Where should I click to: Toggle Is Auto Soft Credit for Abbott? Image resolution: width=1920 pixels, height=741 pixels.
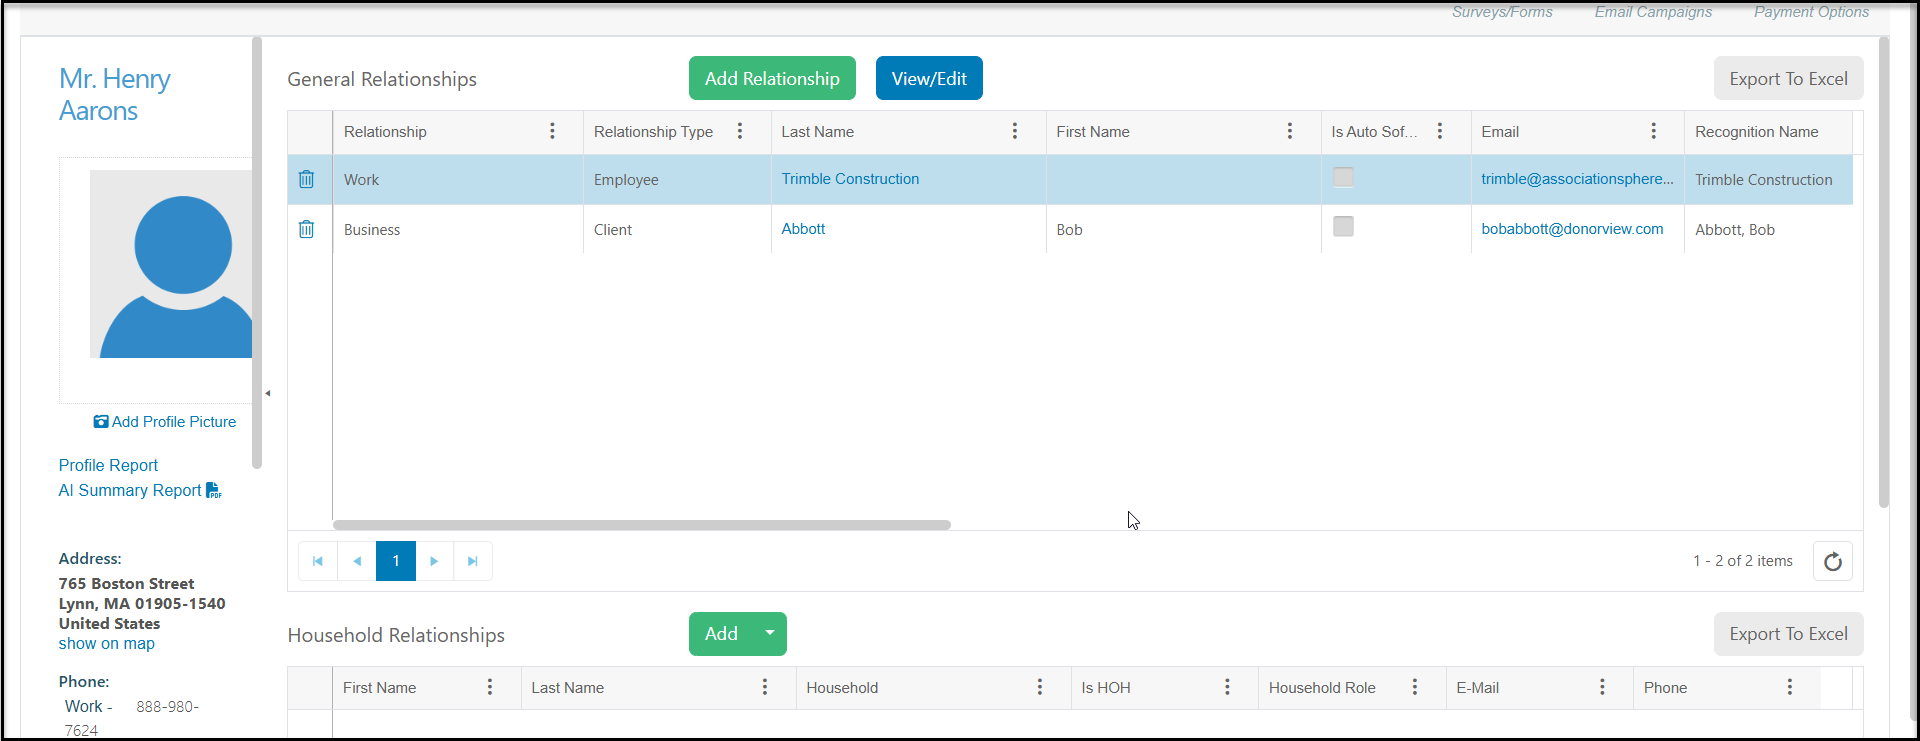[1343, 227]
